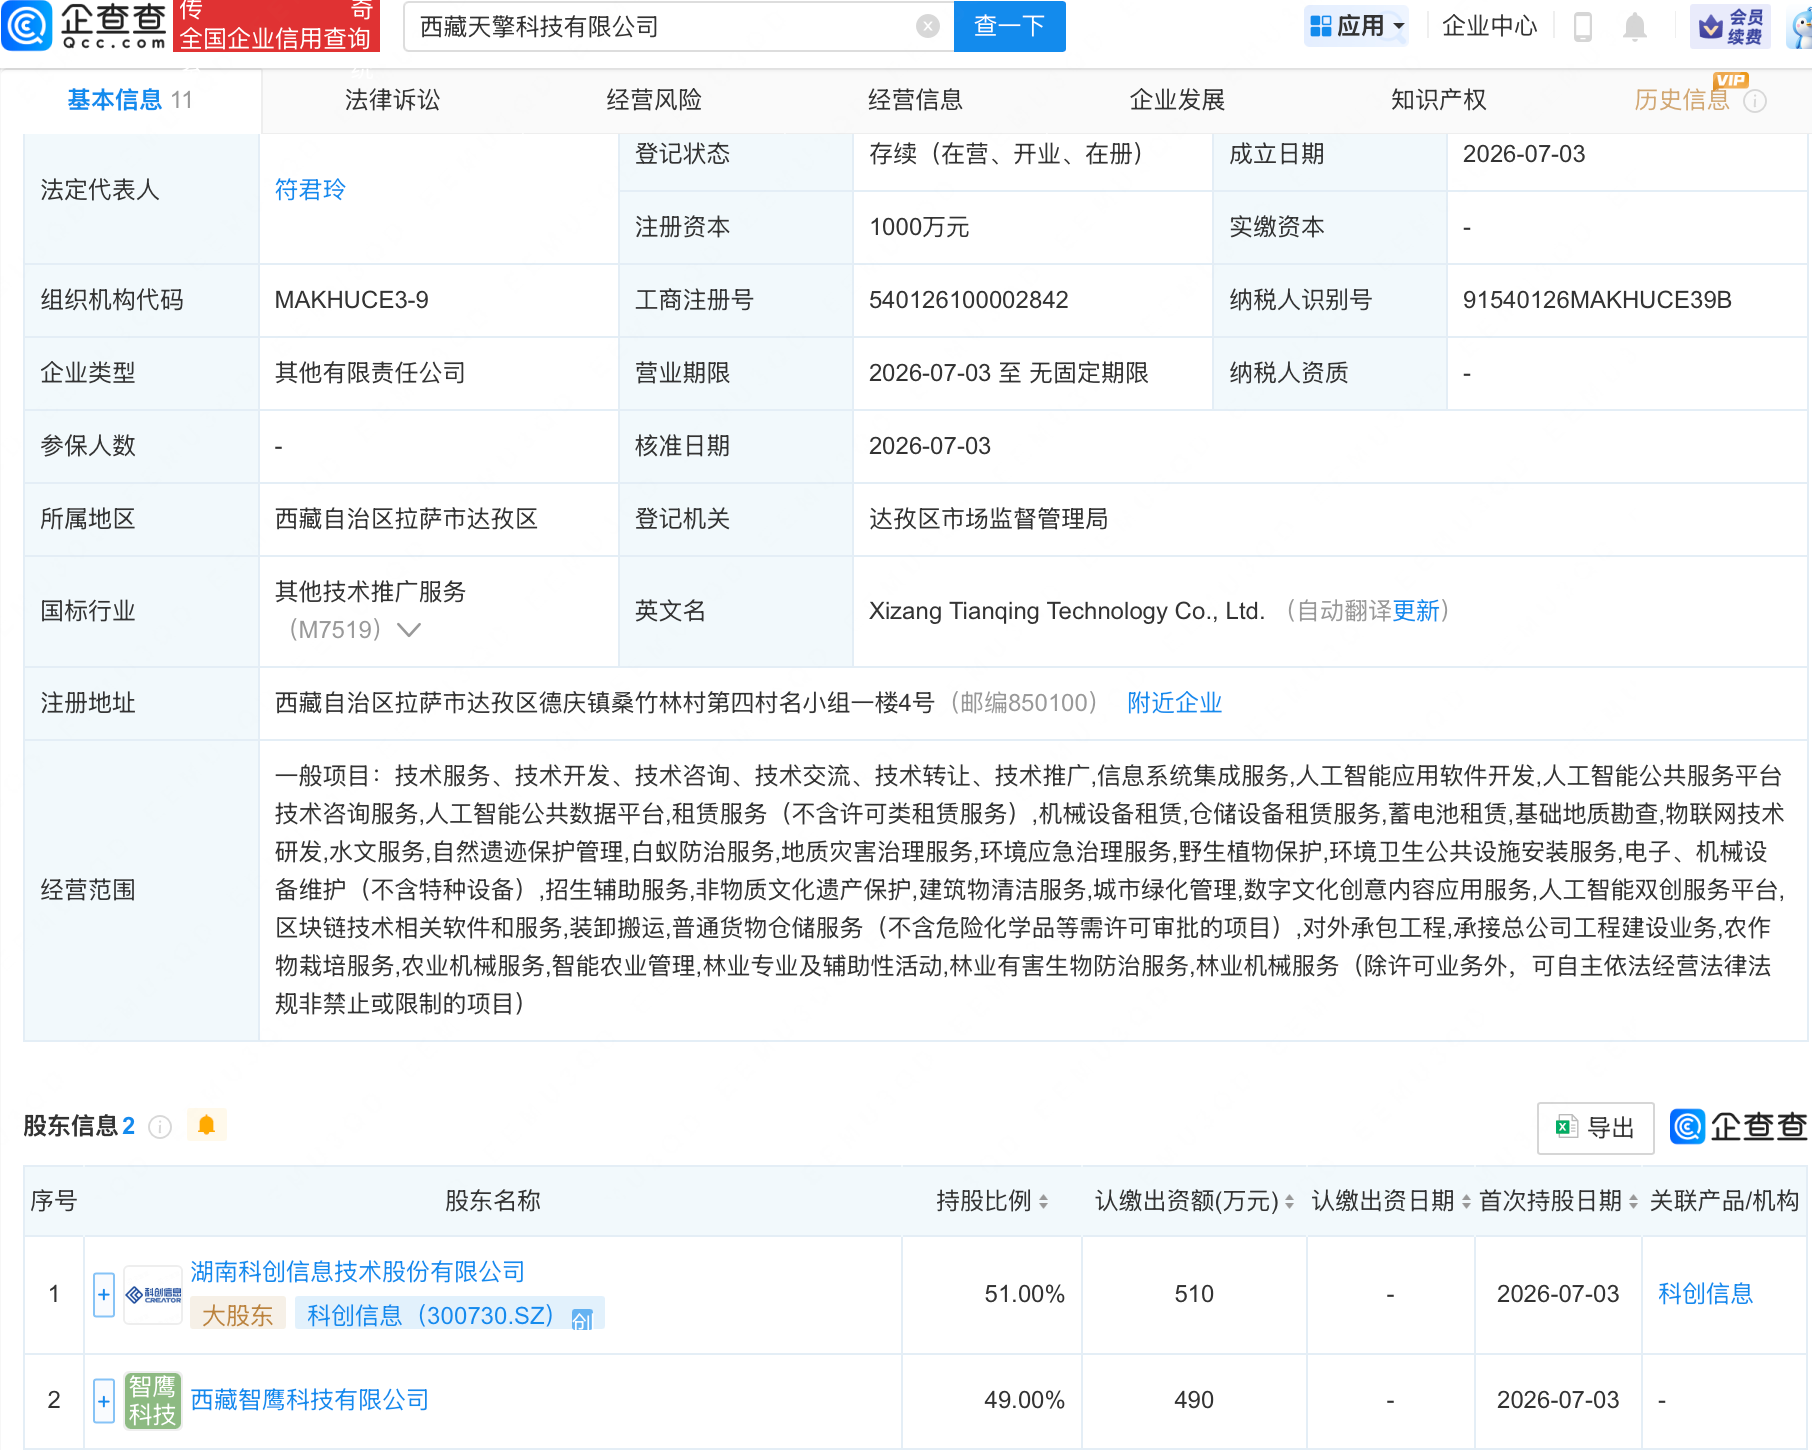This screenshot has width=1812, height=1450.
Task: Select taxpayer ID 91540126MAKHUCE39B
Action: (1597, 300)
